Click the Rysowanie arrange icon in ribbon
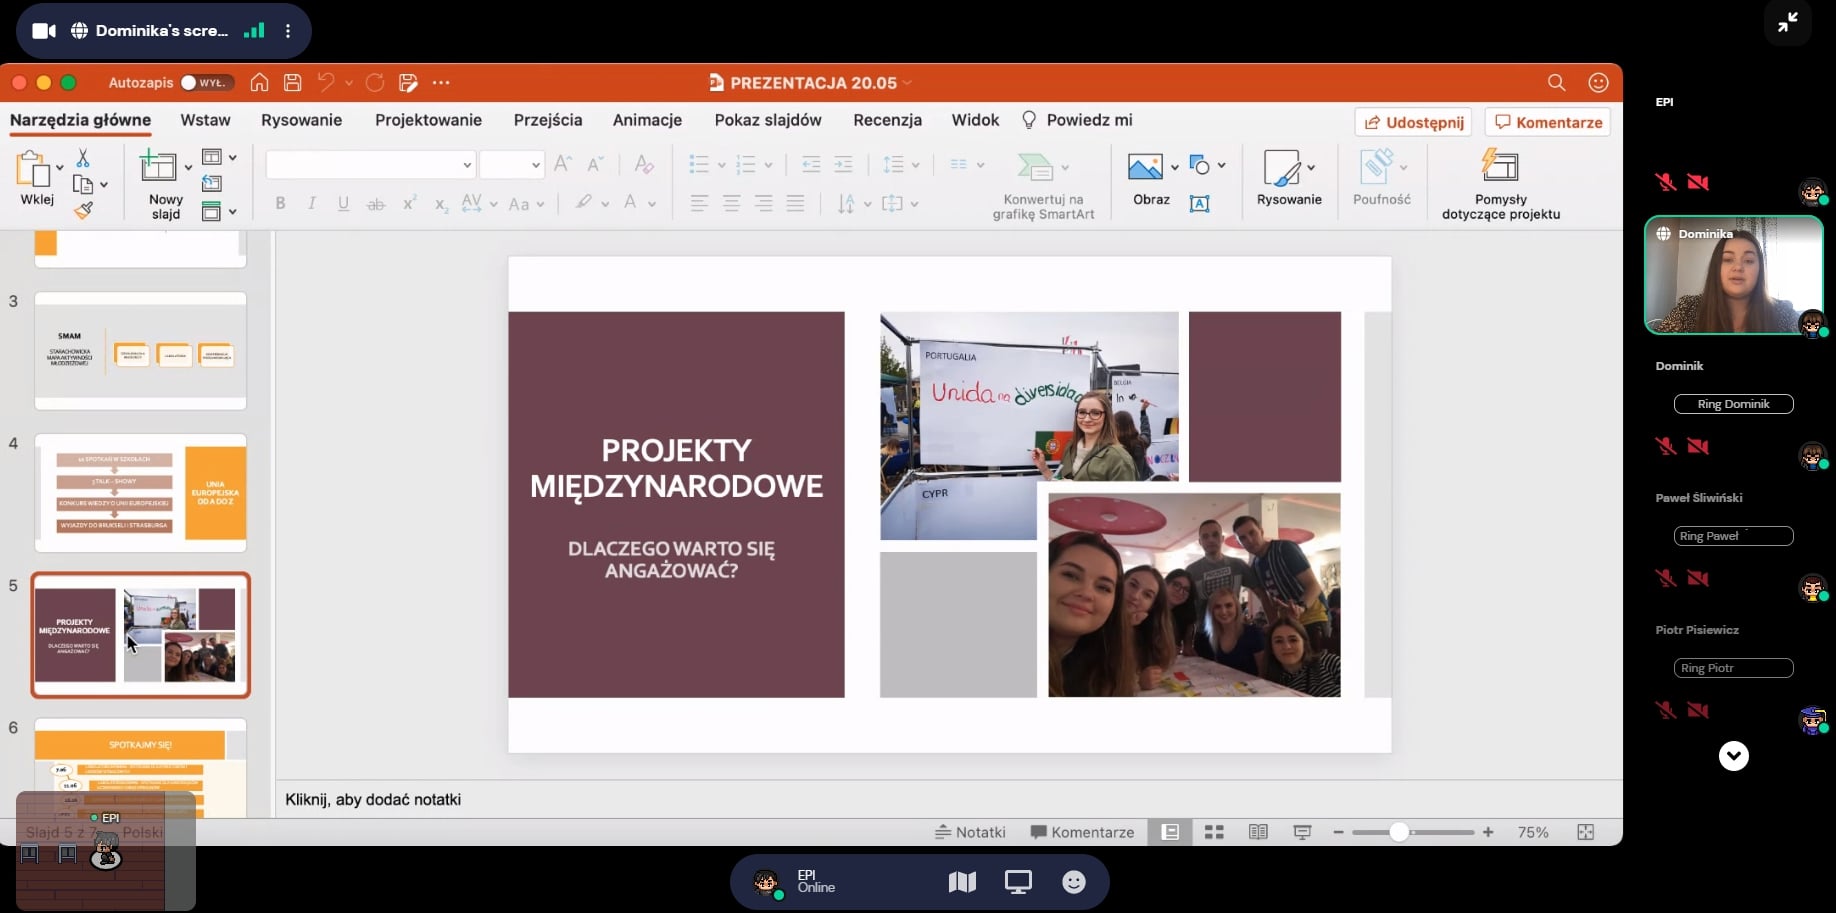 (1282, 167)
